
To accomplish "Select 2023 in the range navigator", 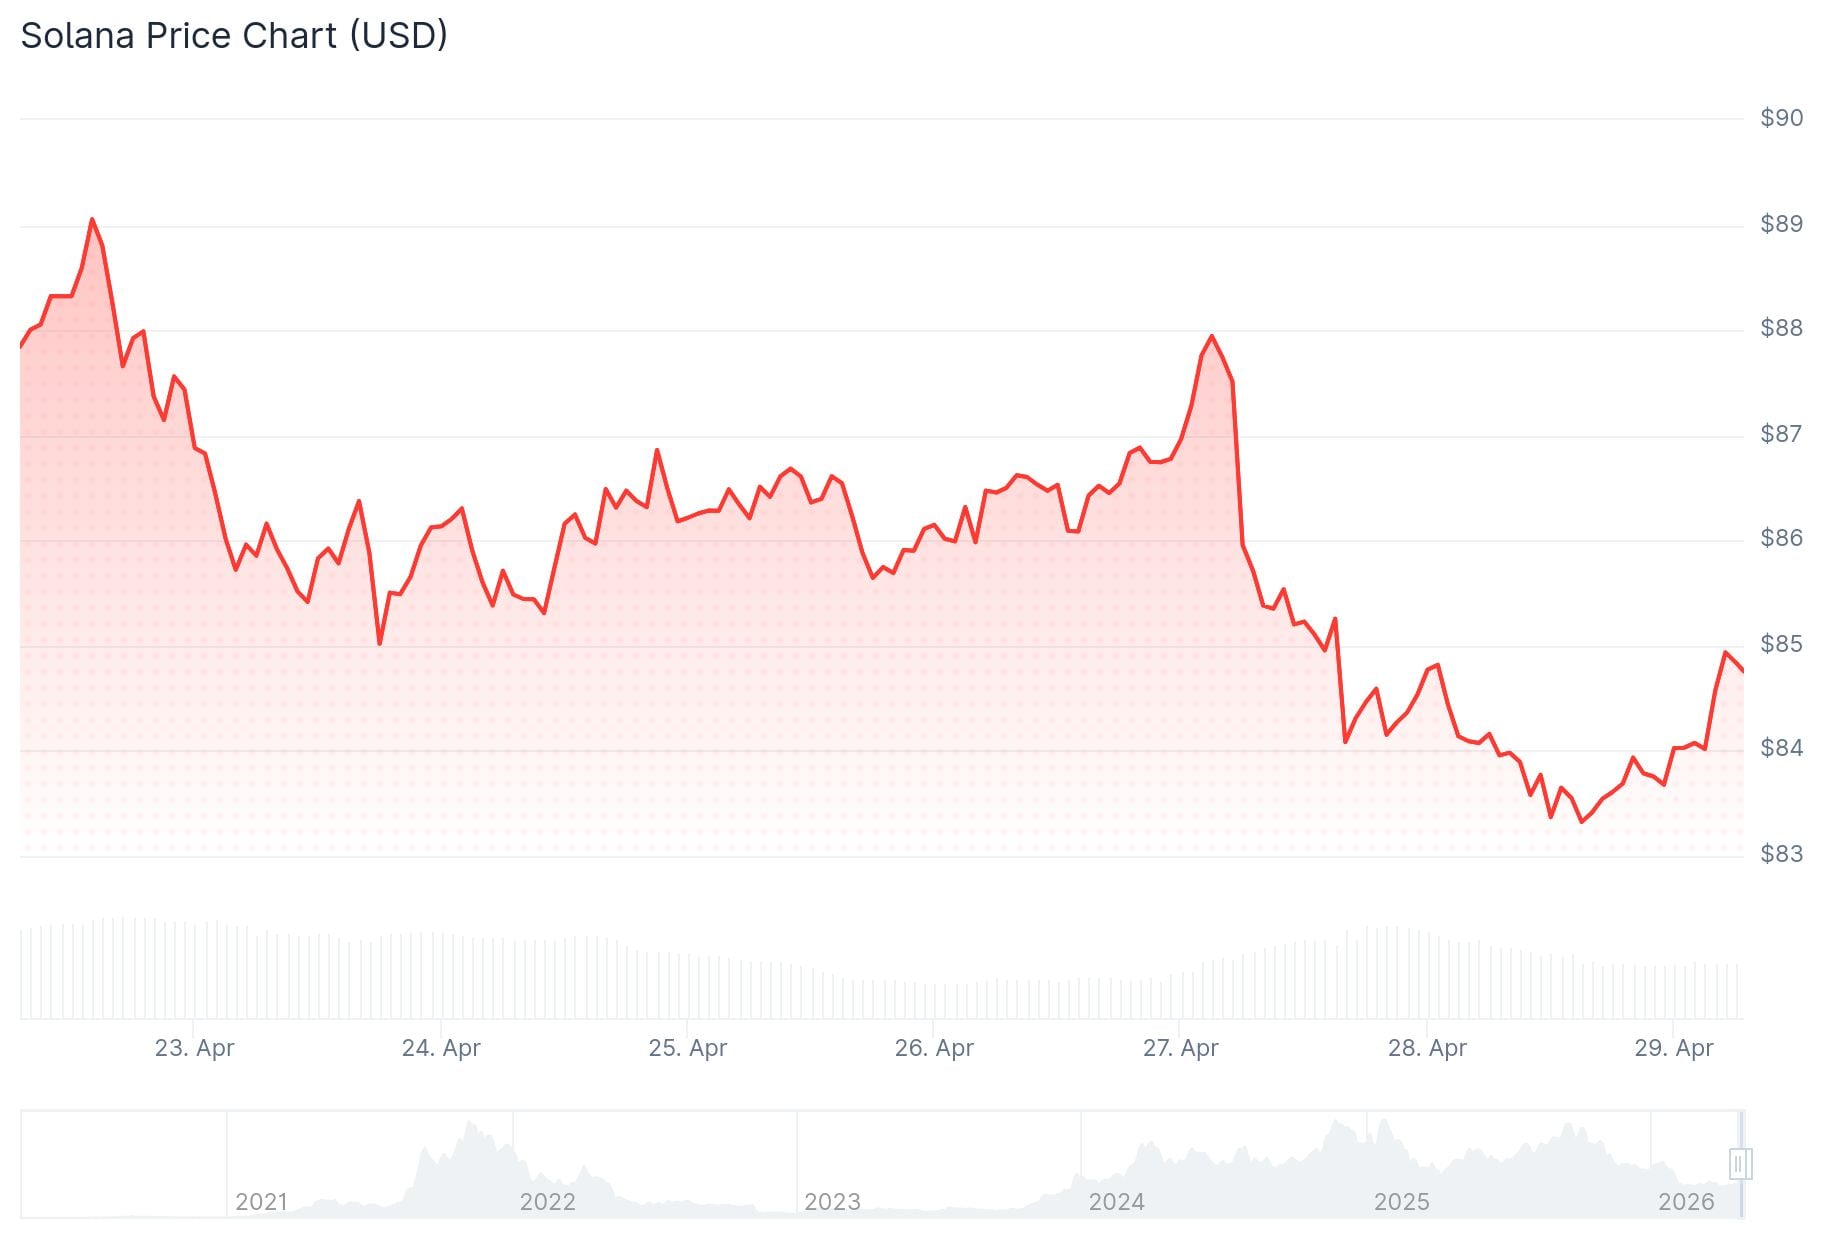I will pyautogui.click(x=832, y=1201).
